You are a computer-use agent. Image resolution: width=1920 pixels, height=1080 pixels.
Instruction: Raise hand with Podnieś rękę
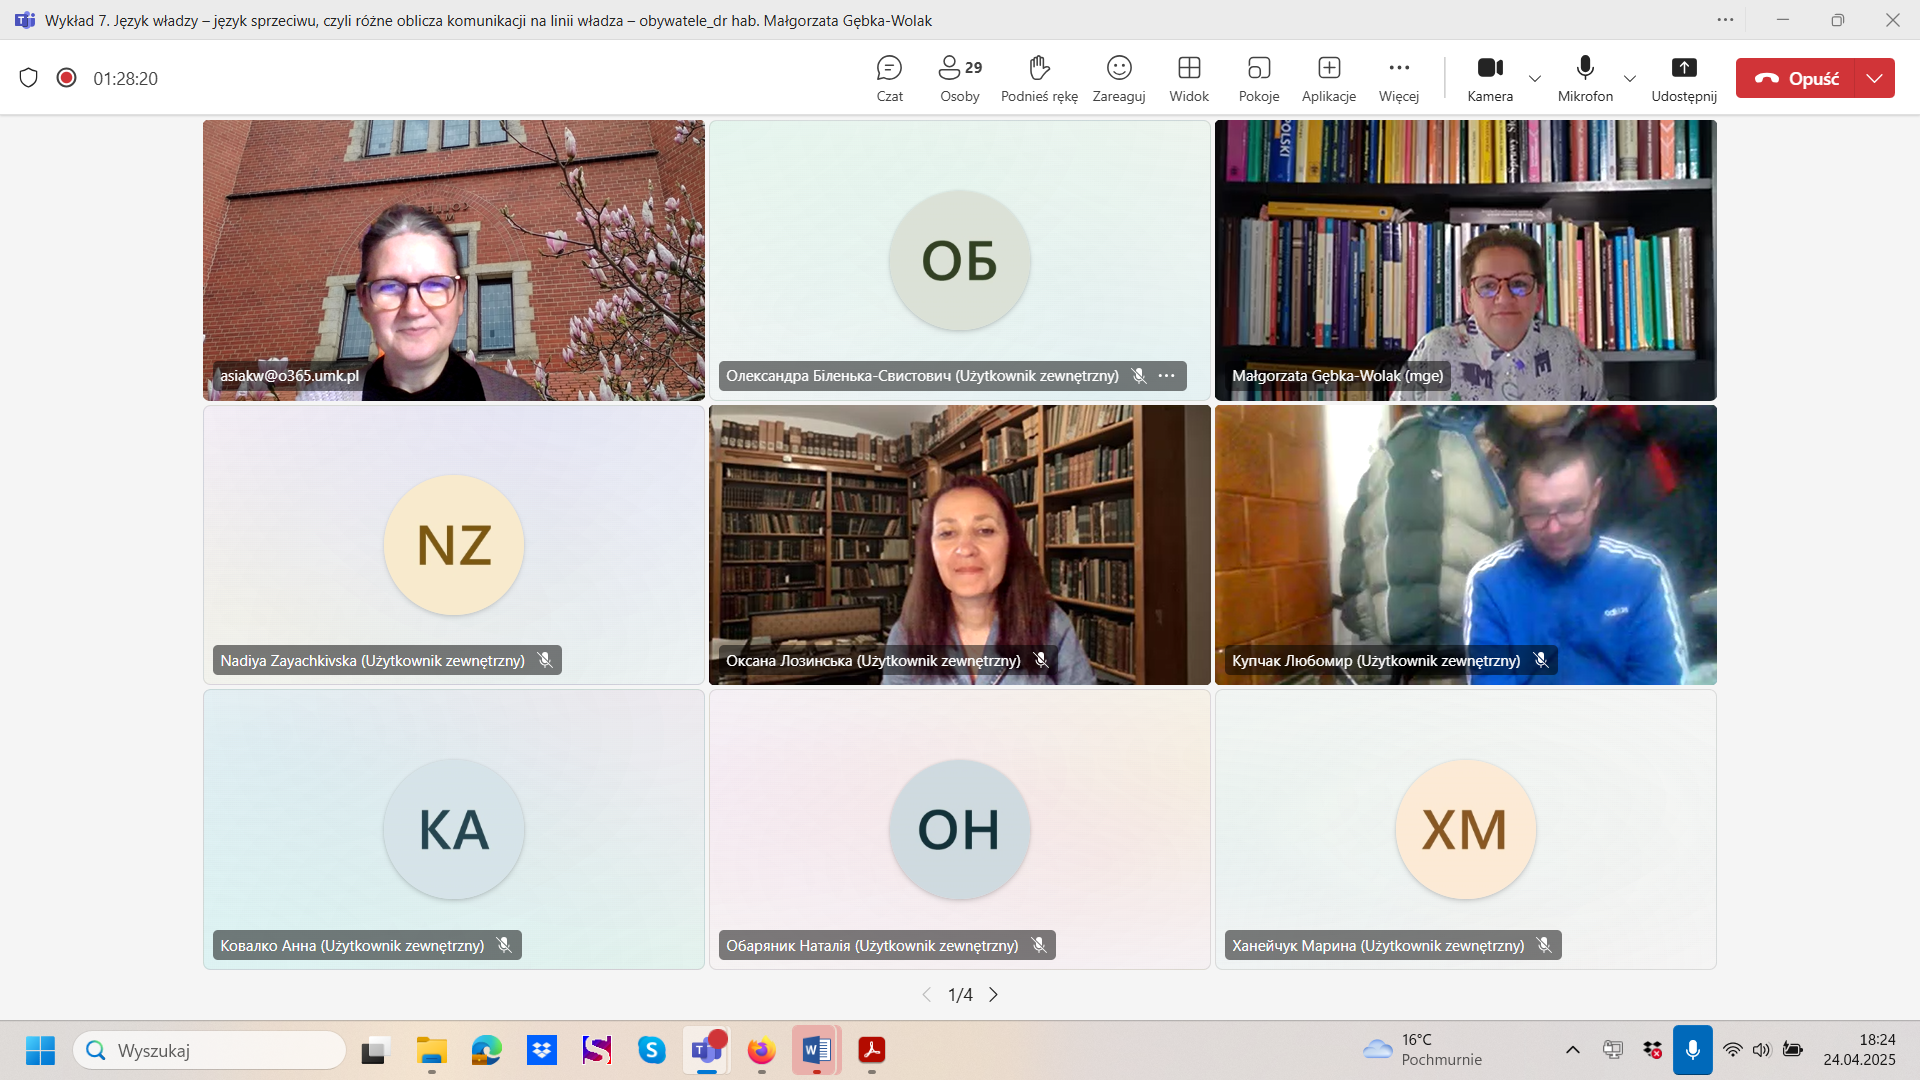point(1039,78)
